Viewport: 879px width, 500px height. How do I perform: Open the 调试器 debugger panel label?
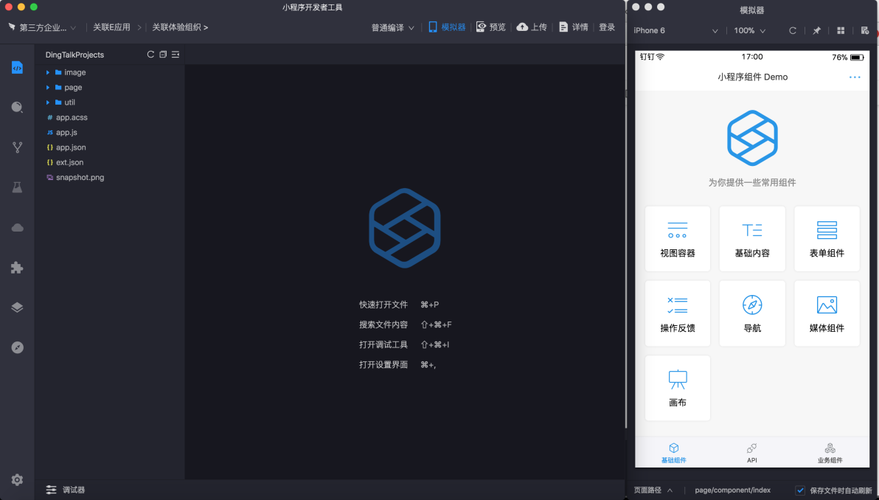coord(73,490)
